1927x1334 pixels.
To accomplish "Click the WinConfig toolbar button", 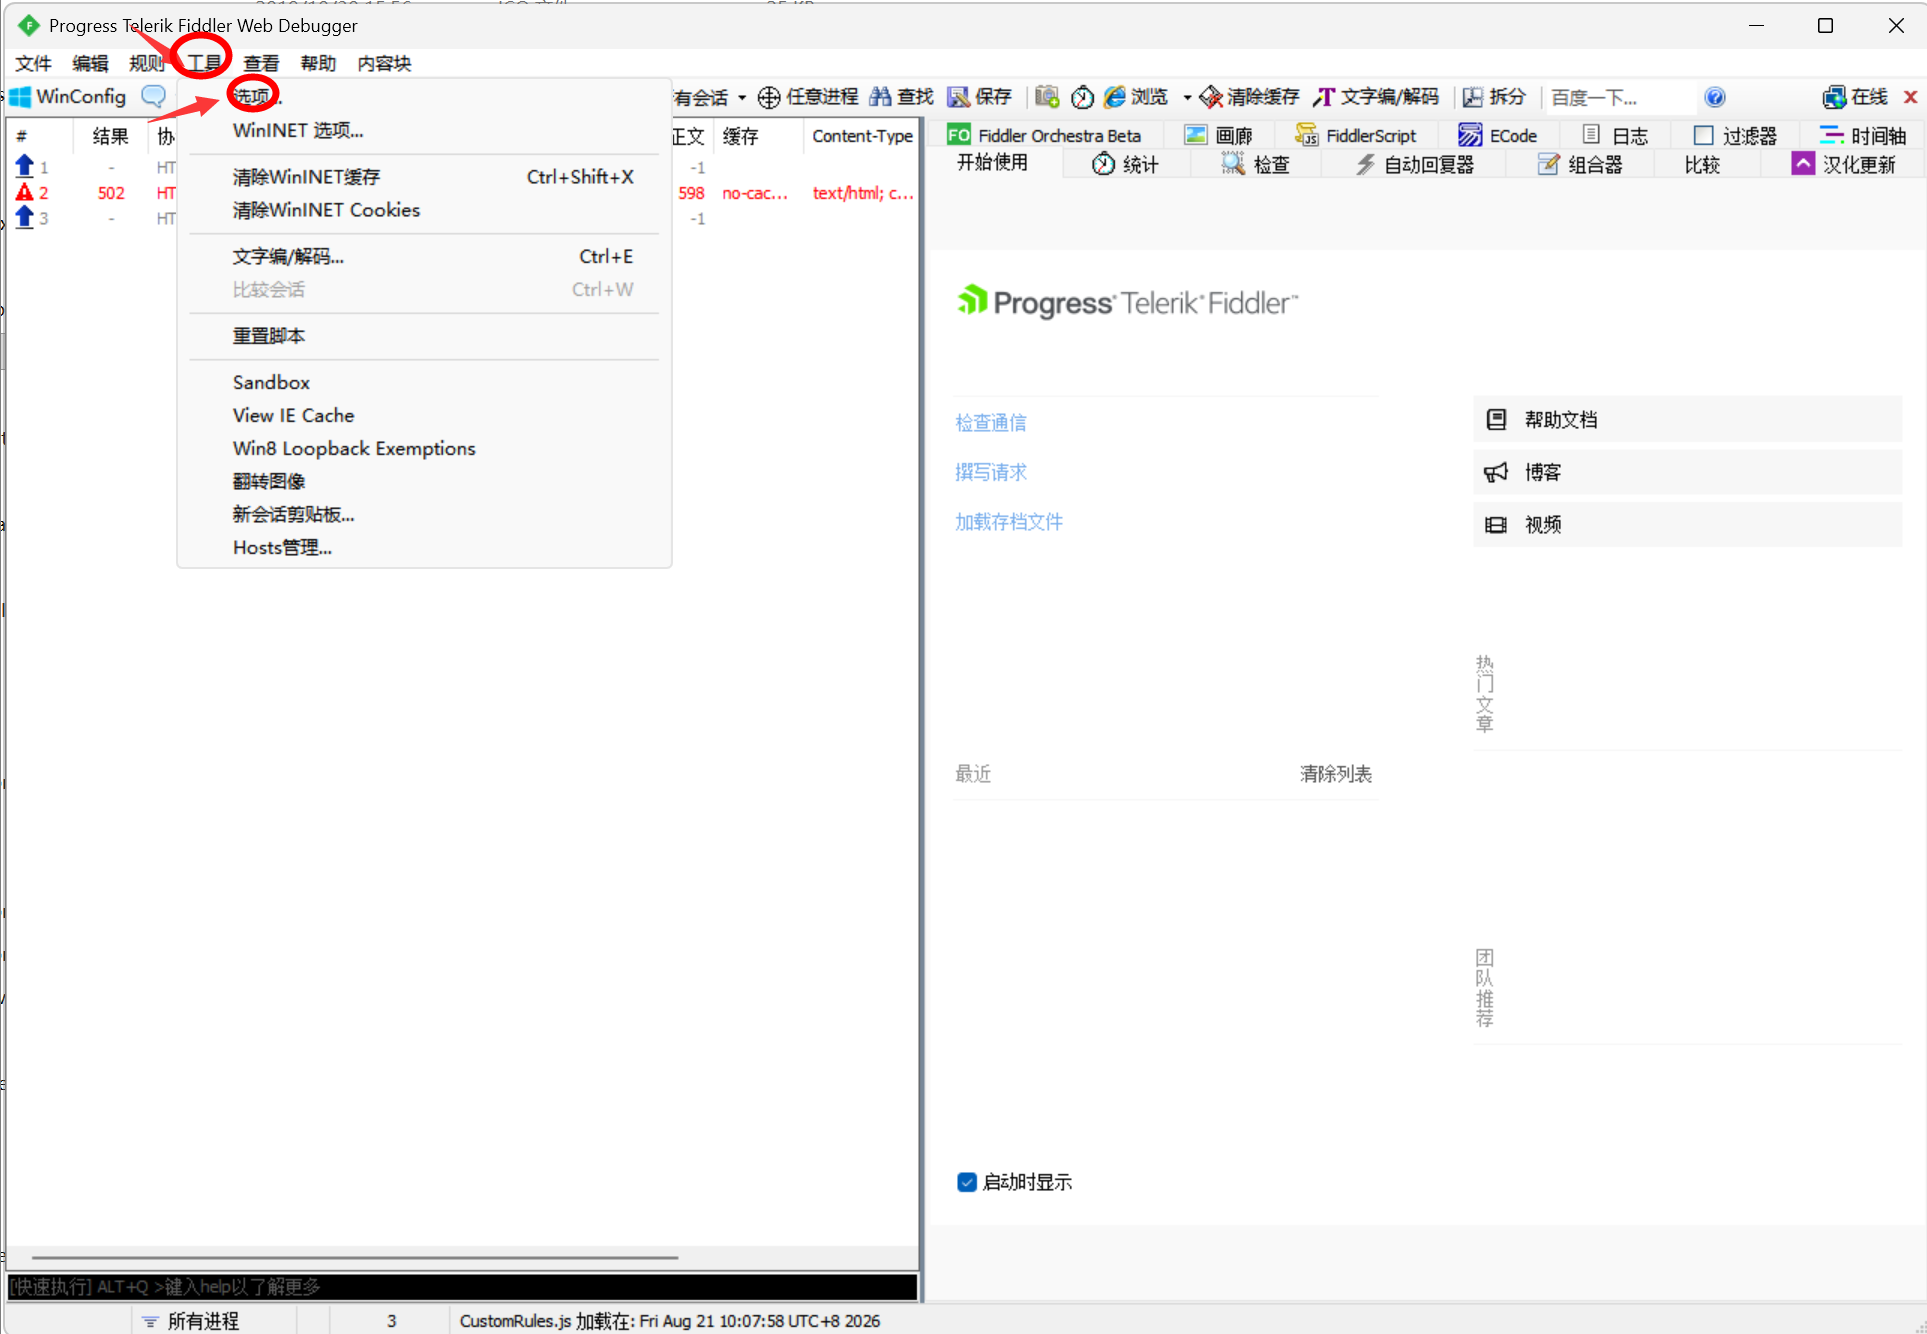I will coord(68,97).
